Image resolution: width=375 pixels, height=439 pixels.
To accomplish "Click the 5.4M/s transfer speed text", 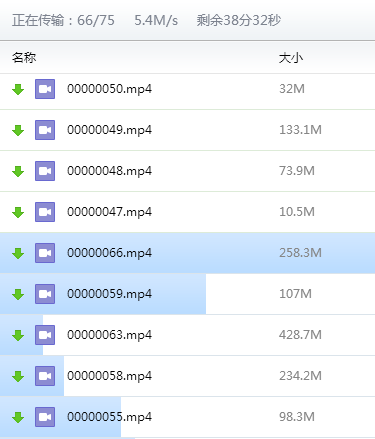I will click(156, 20).
